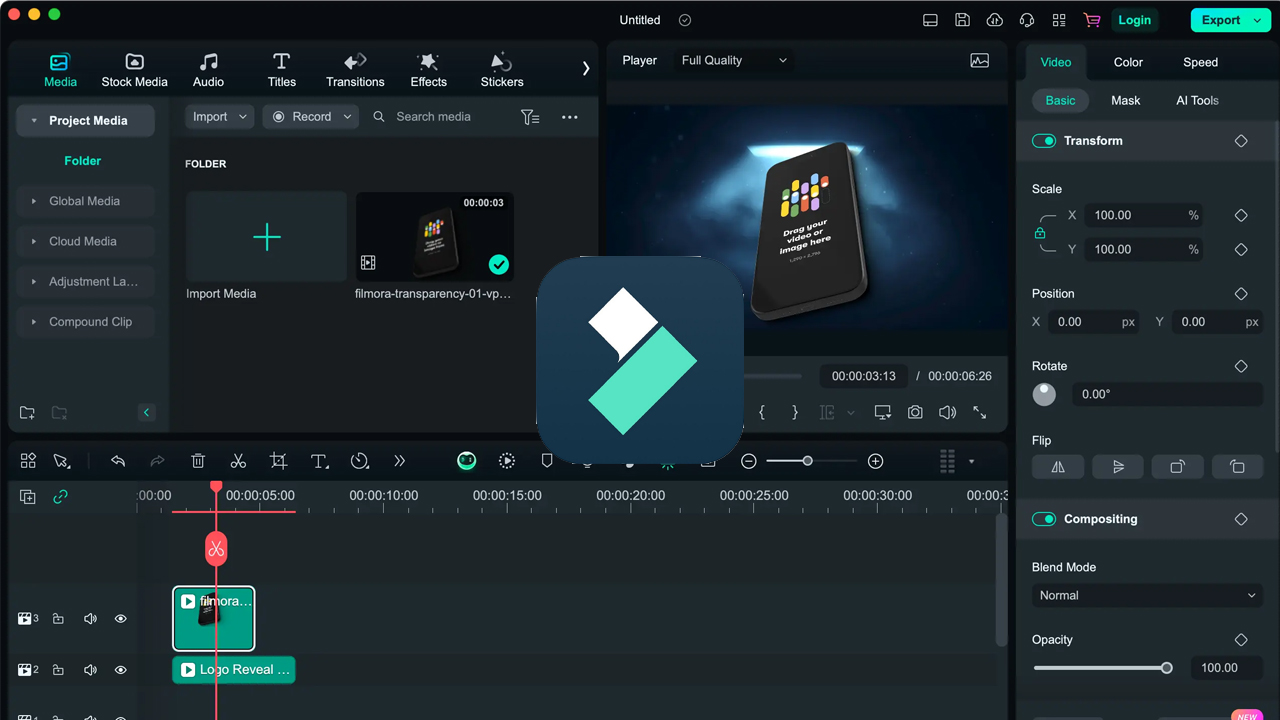This screenshot has width=1280, height=720.
Task: Lock track 3
Action: click(58, 619)
